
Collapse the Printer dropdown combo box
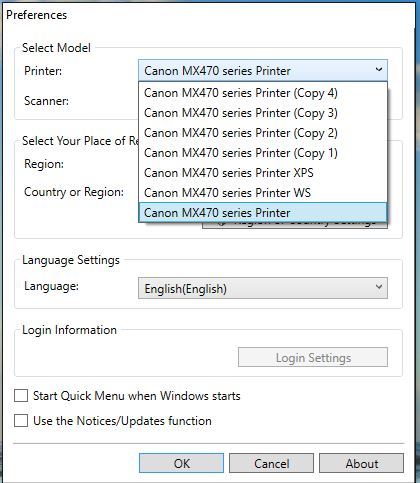click(263, 70)
